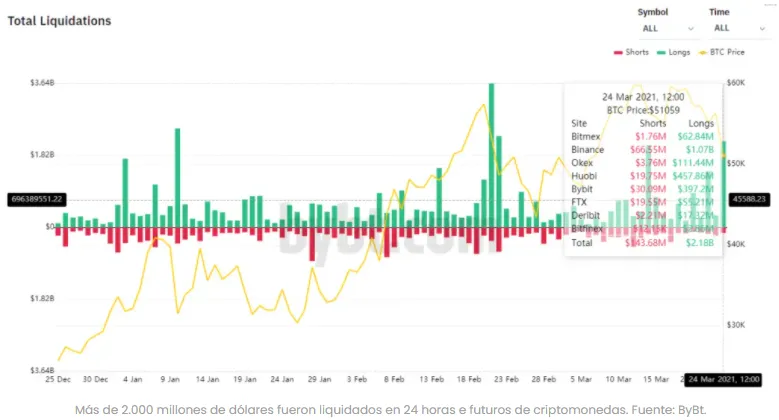
Task: Click the 24 Mar 2021, 12:00 crosshair label
Action: pos(723,380)
